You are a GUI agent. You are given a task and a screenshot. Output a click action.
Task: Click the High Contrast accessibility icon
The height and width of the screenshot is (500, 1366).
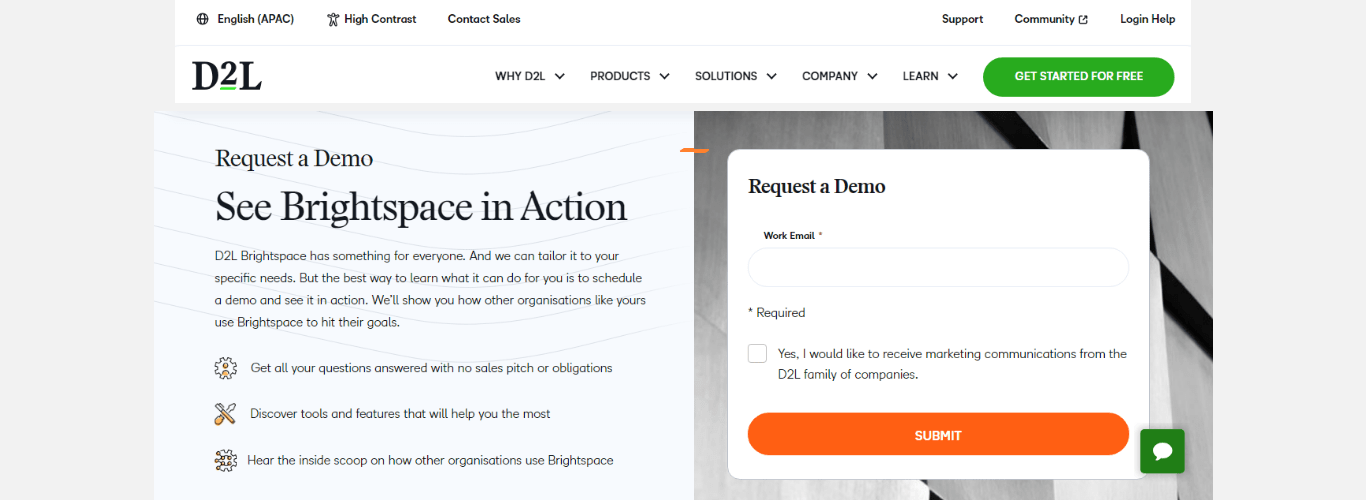tap(333, 19)
